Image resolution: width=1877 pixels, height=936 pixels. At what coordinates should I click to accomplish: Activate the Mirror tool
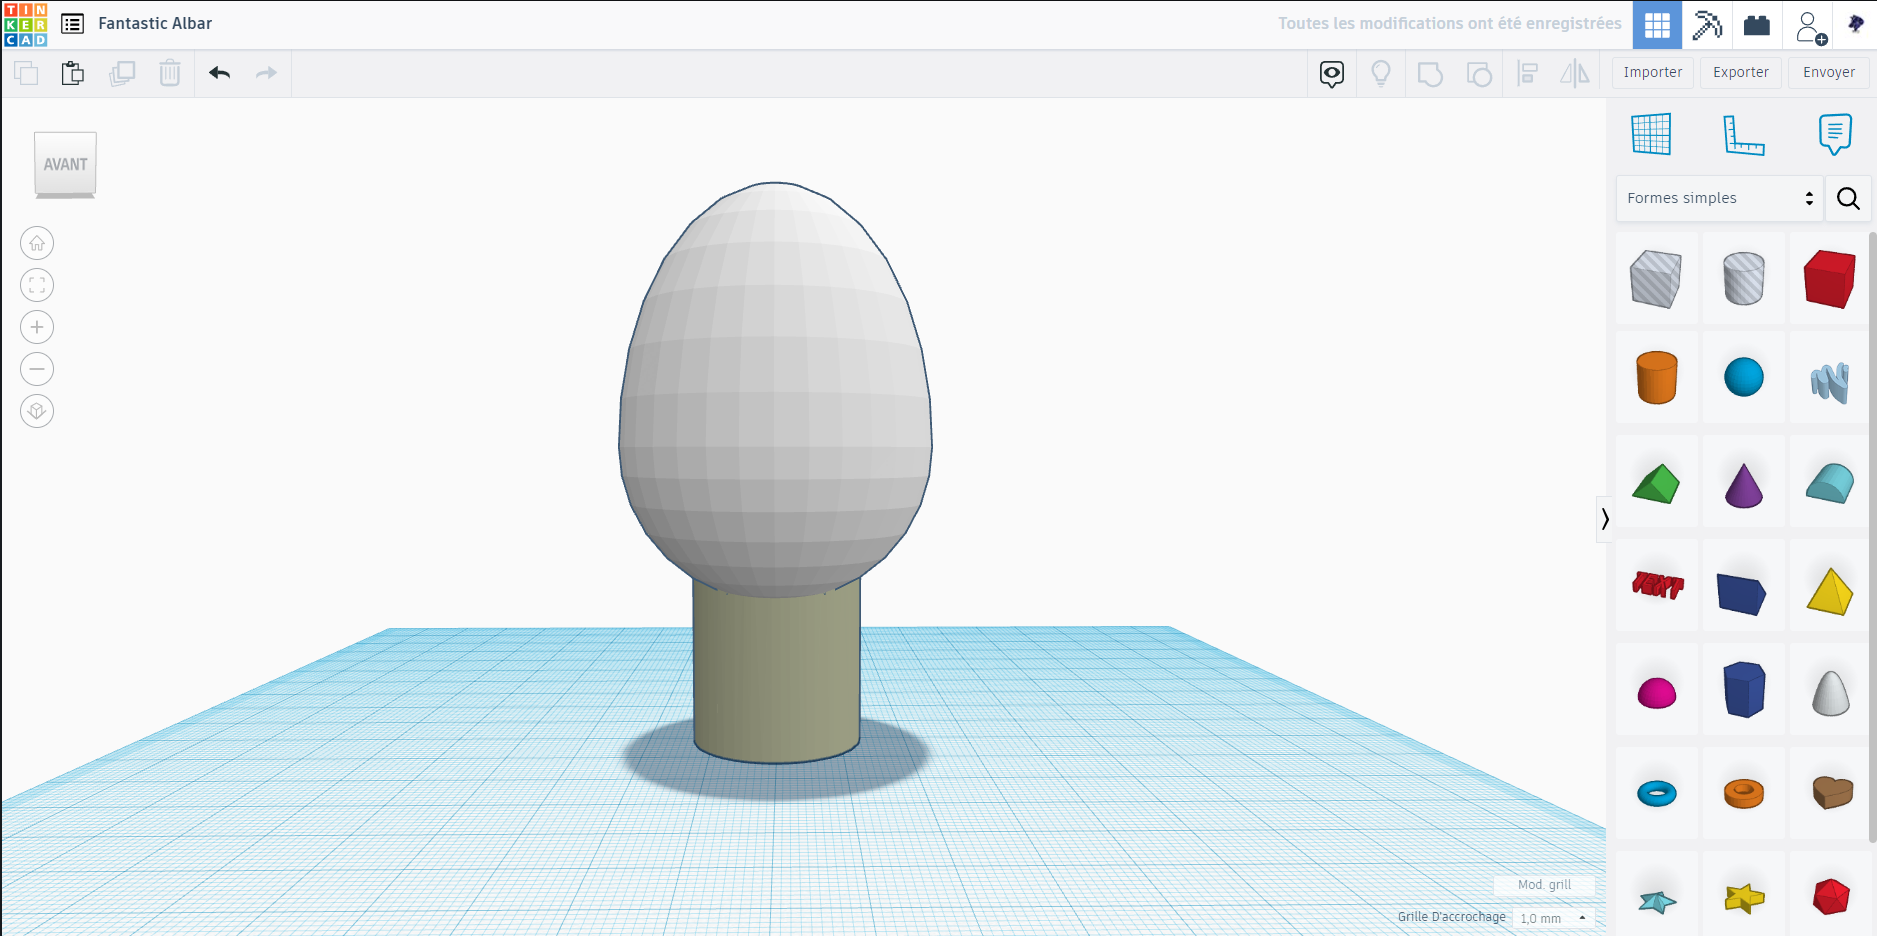pyautogui.click(x=1577, y=72)
